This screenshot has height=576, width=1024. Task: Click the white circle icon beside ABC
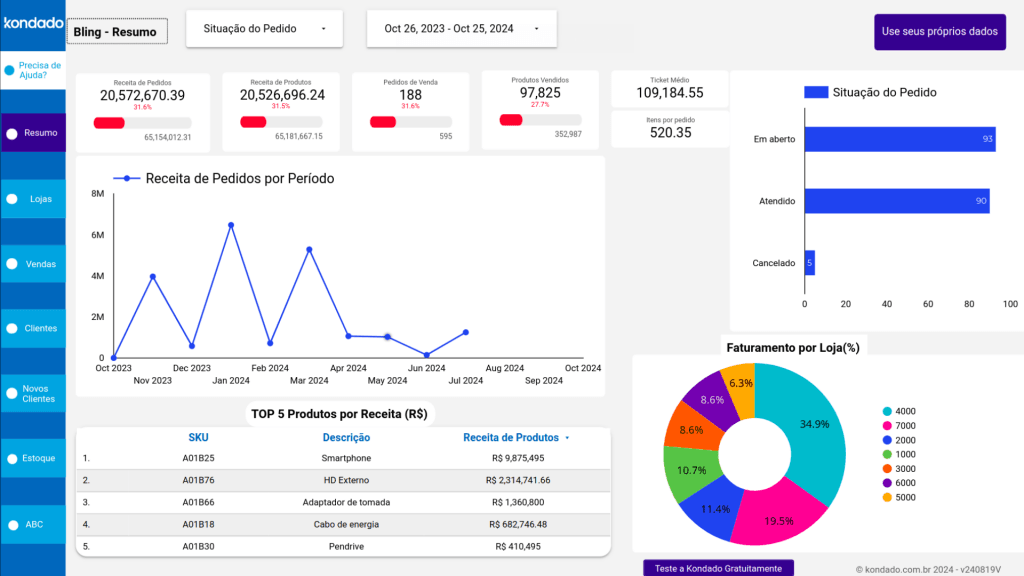click(x=12, y=524)
